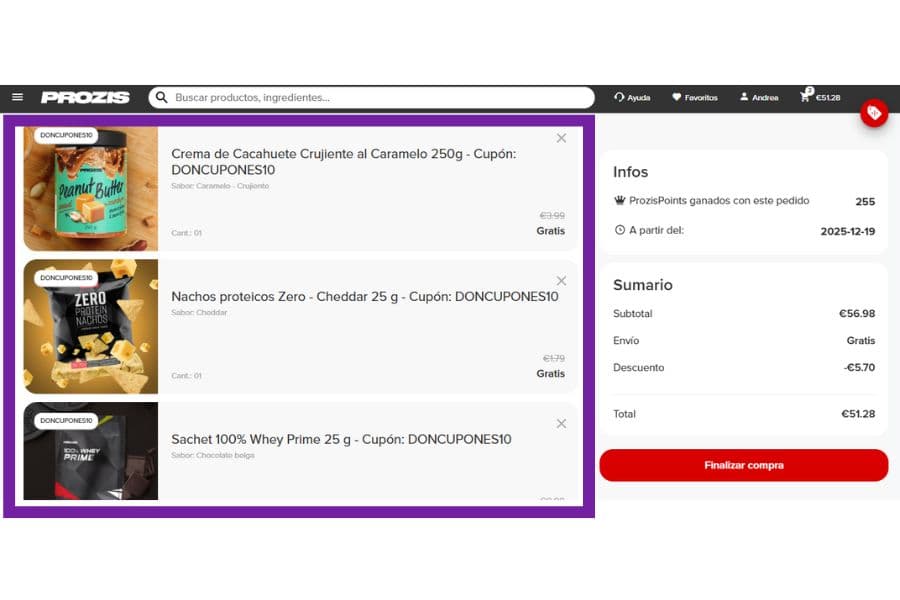Screen dimensions: 900x600
Task: Click the Envío value Gratis
Action: (861, 340)
